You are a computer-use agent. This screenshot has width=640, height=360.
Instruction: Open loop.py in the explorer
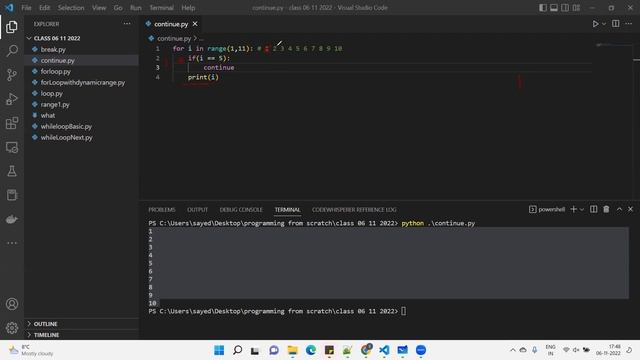(51, 93)
